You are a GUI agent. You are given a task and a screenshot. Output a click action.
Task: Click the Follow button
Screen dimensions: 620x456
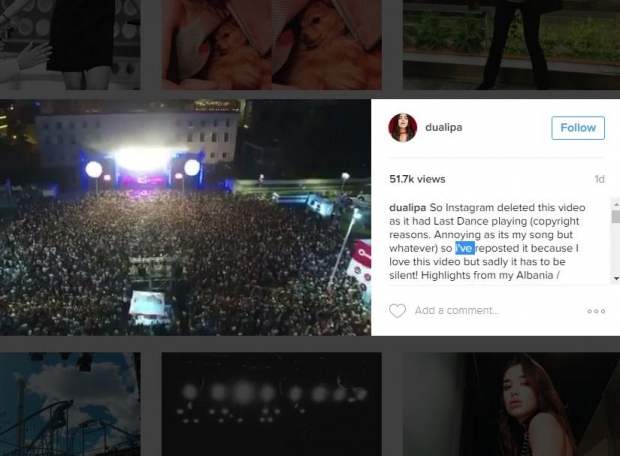pyautogui.click(x=578, y=128)
